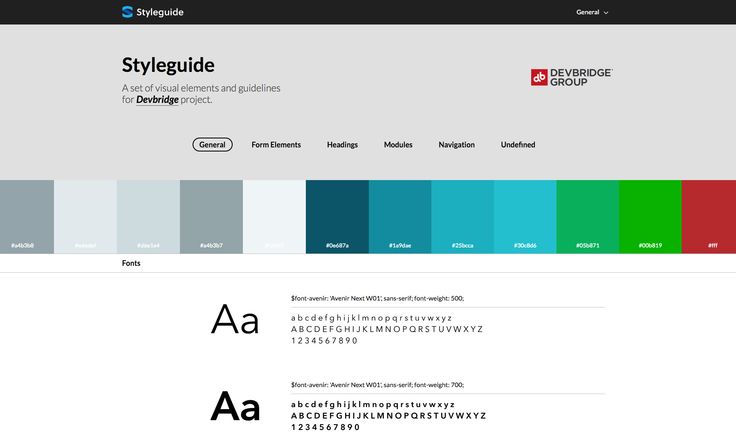Click the Devbridge Group logo
Viewport: 736px width, 441px height.
pos(572,77)
